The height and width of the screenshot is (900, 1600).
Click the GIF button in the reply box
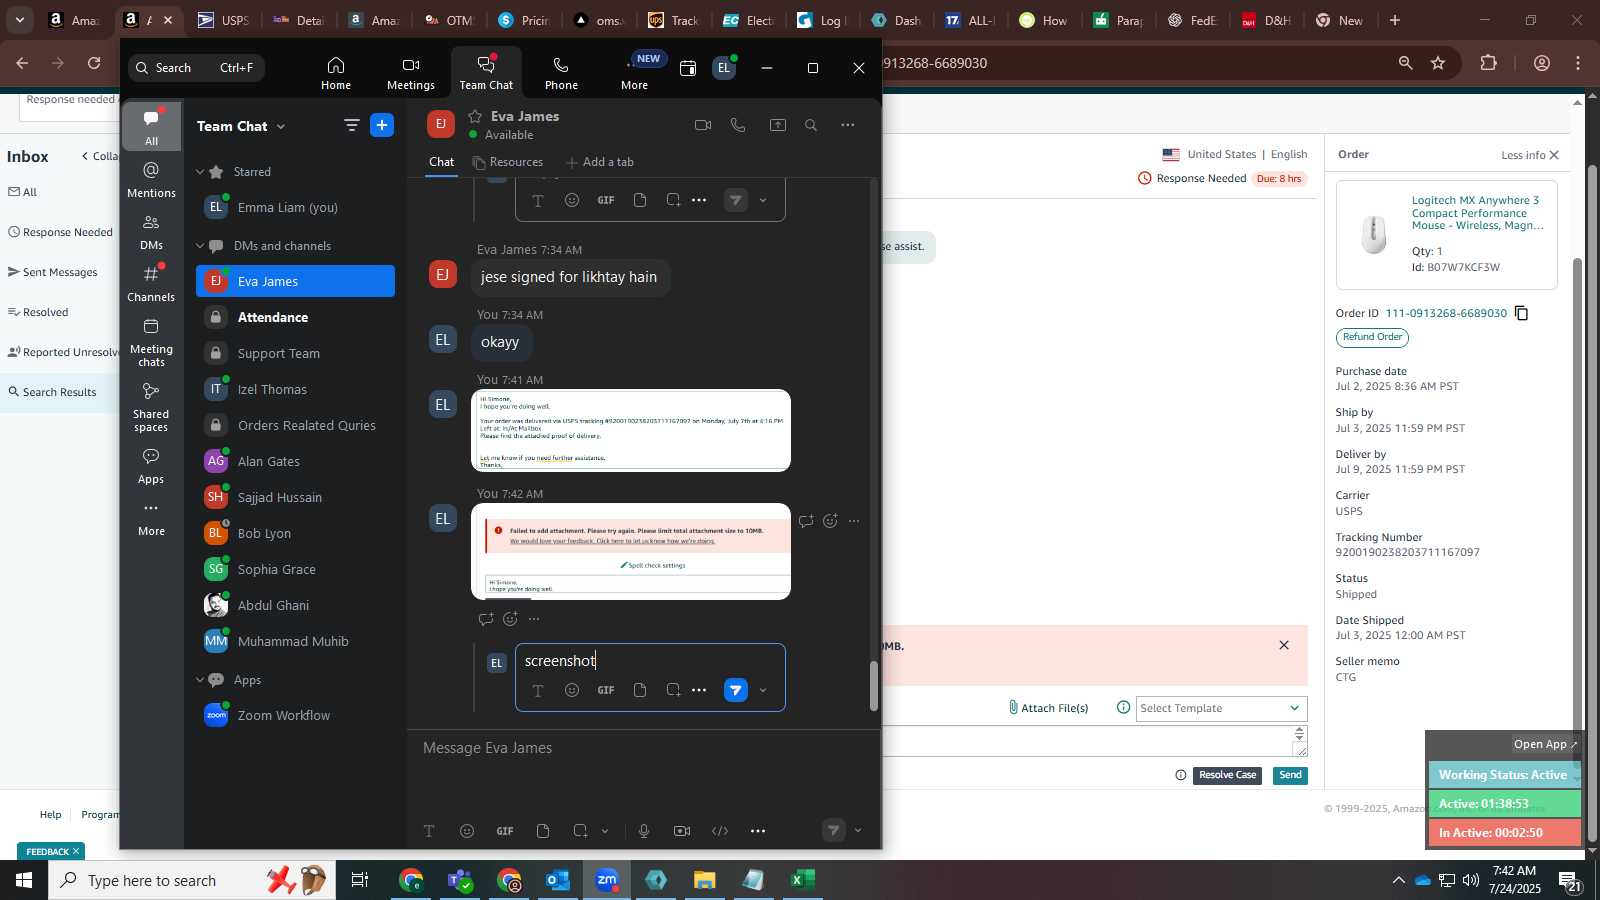[606, 690]
